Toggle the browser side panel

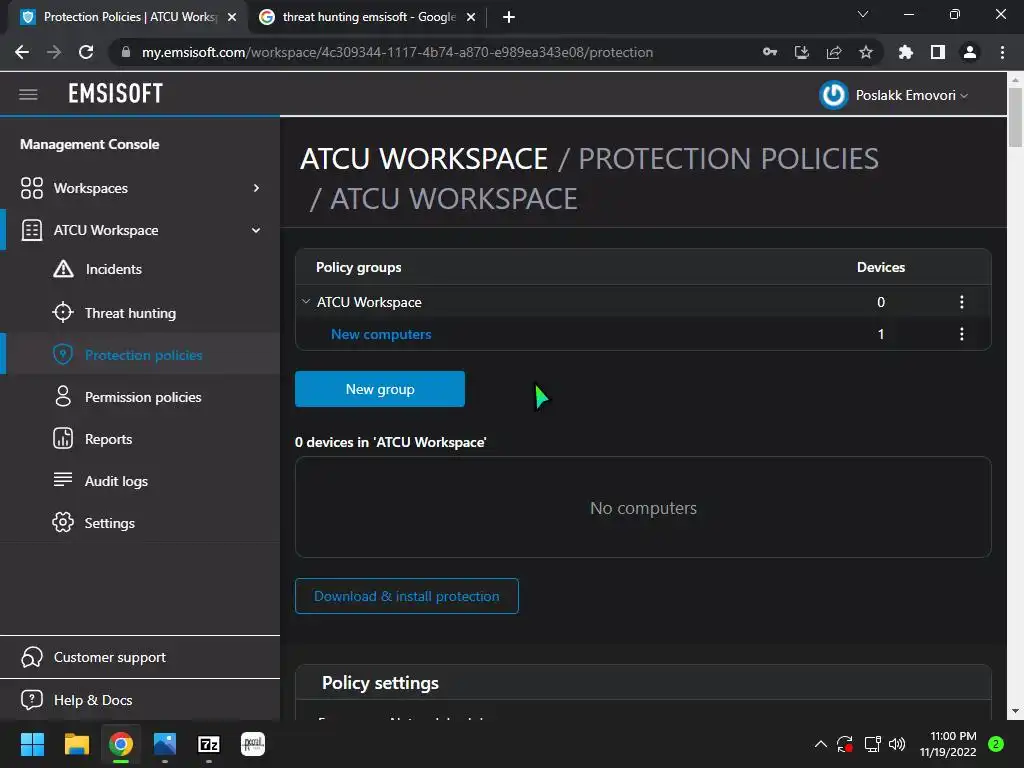(938, 52)
